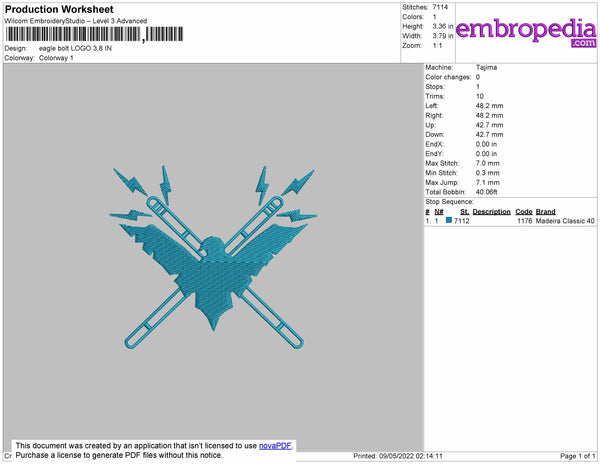
Task: Select Total Bobbin value '40.06ft'
Action: (x=486, y=192)
